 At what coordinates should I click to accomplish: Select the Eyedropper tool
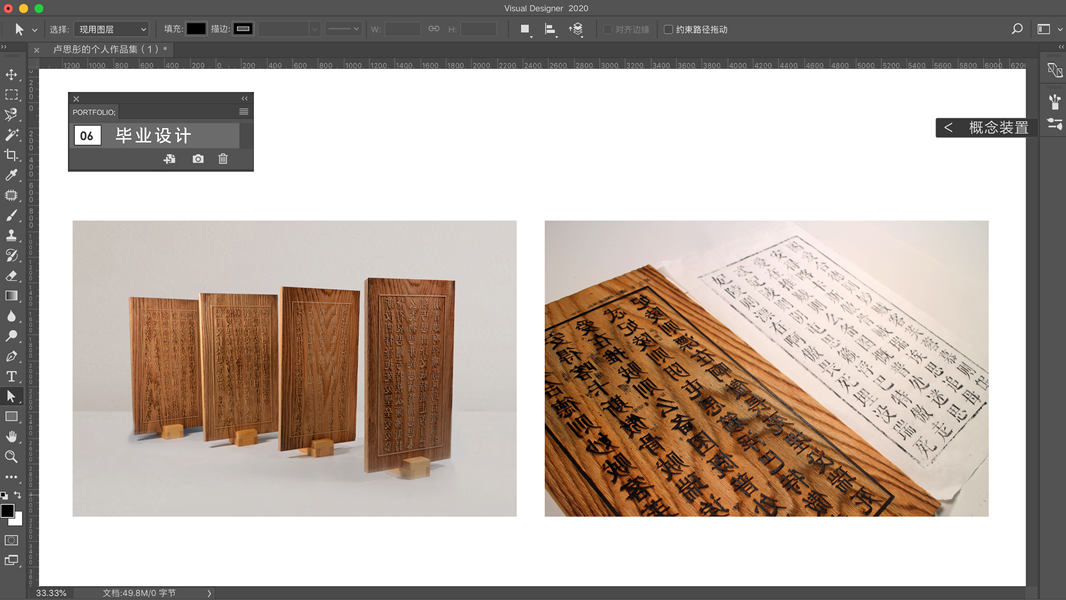click(12, 175)
